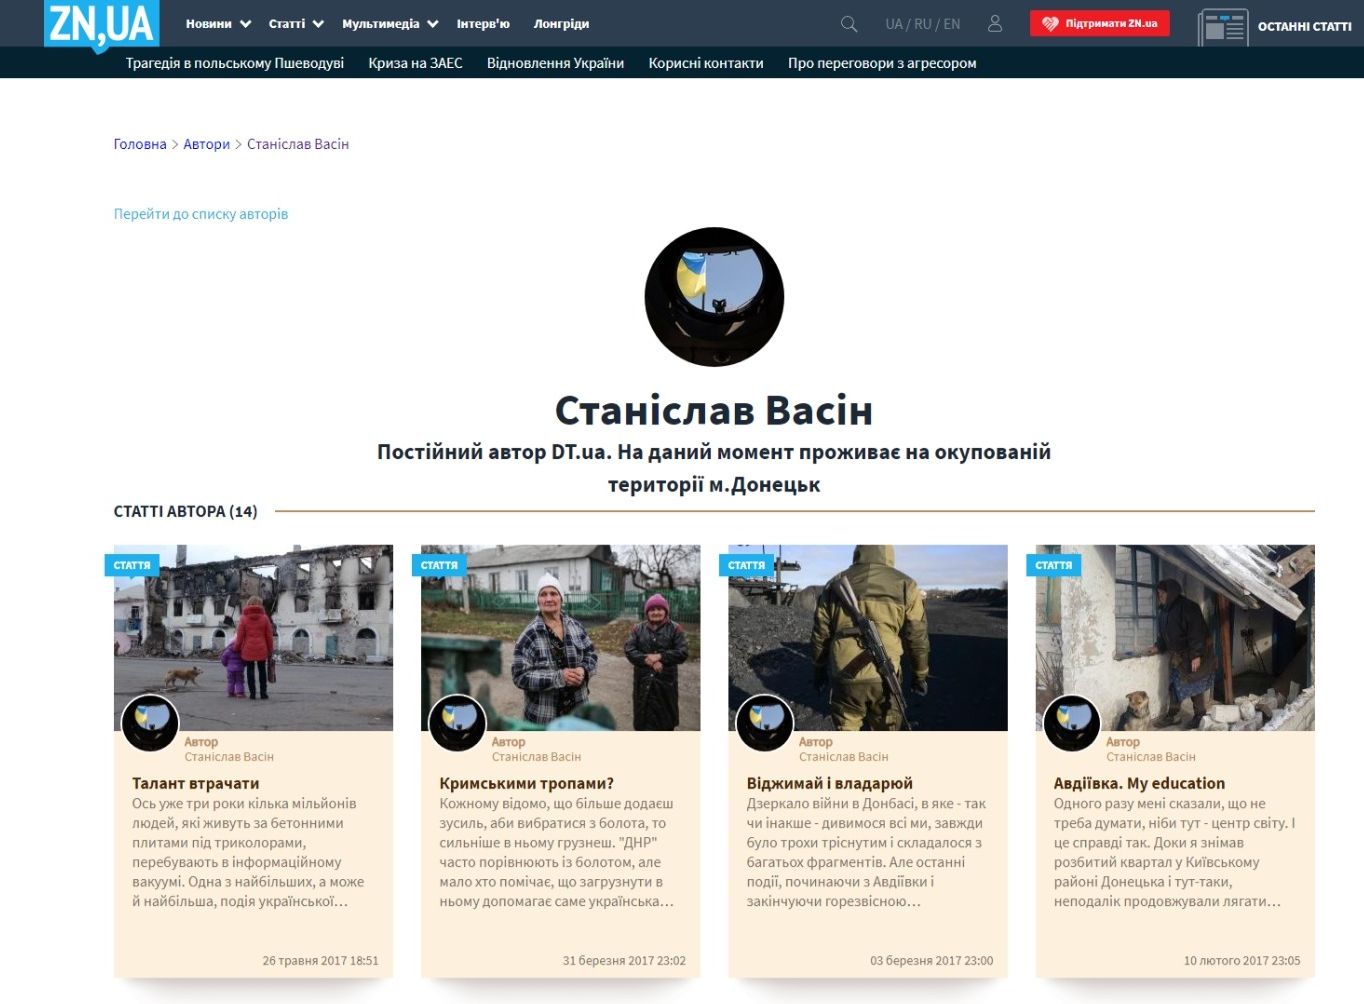Open Відновлення України topic
This screenshot has width=1364, height=1004.
coord(555,63)
